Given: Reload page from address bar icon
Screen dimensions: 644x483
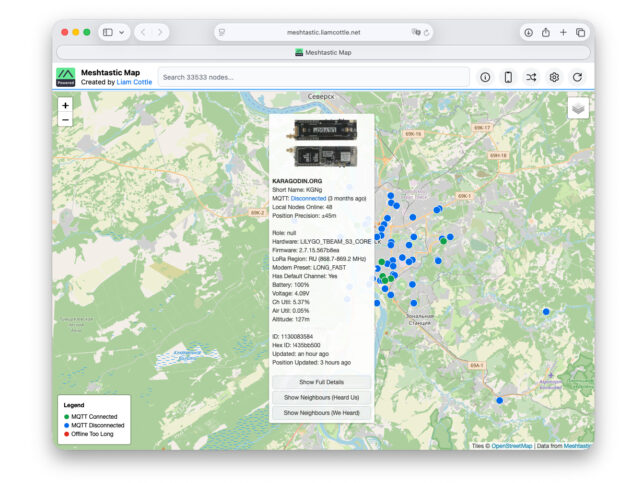Looking at the screenshot, I should tap(426, 32).
